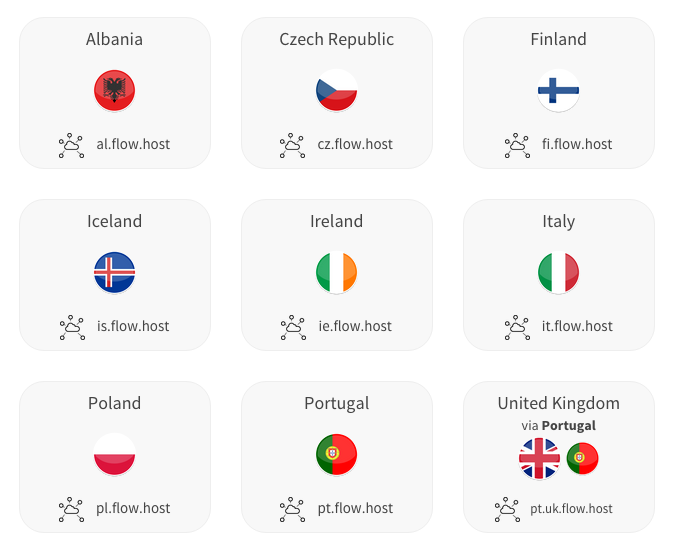Click cloud network icon next to al.flow.host
This screenshot has width=674, height=554.
(71, 145)
